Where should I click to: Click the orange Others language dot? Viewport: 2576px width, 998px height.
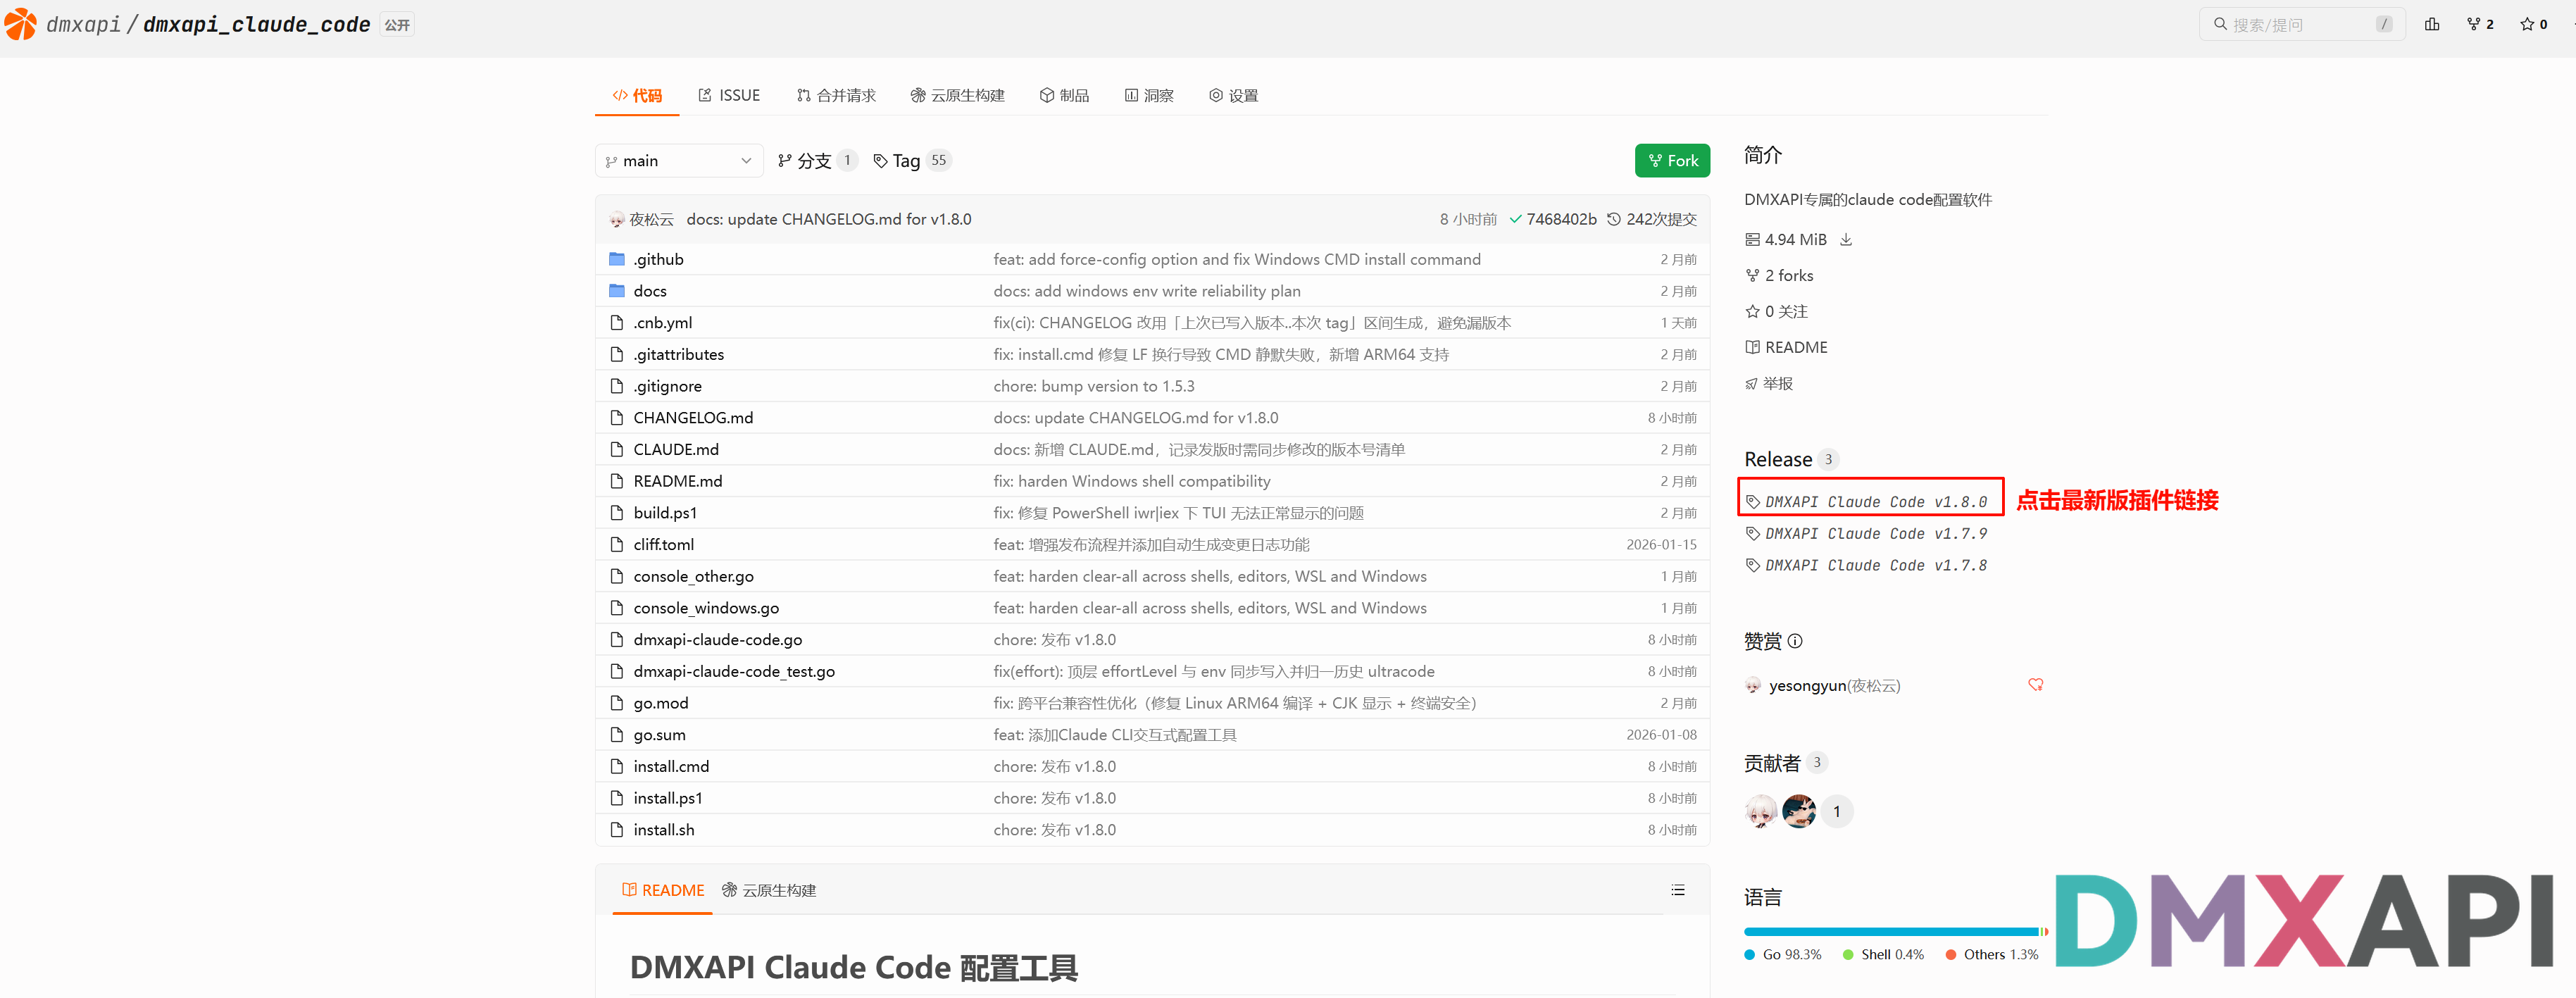coord(1950,955)
